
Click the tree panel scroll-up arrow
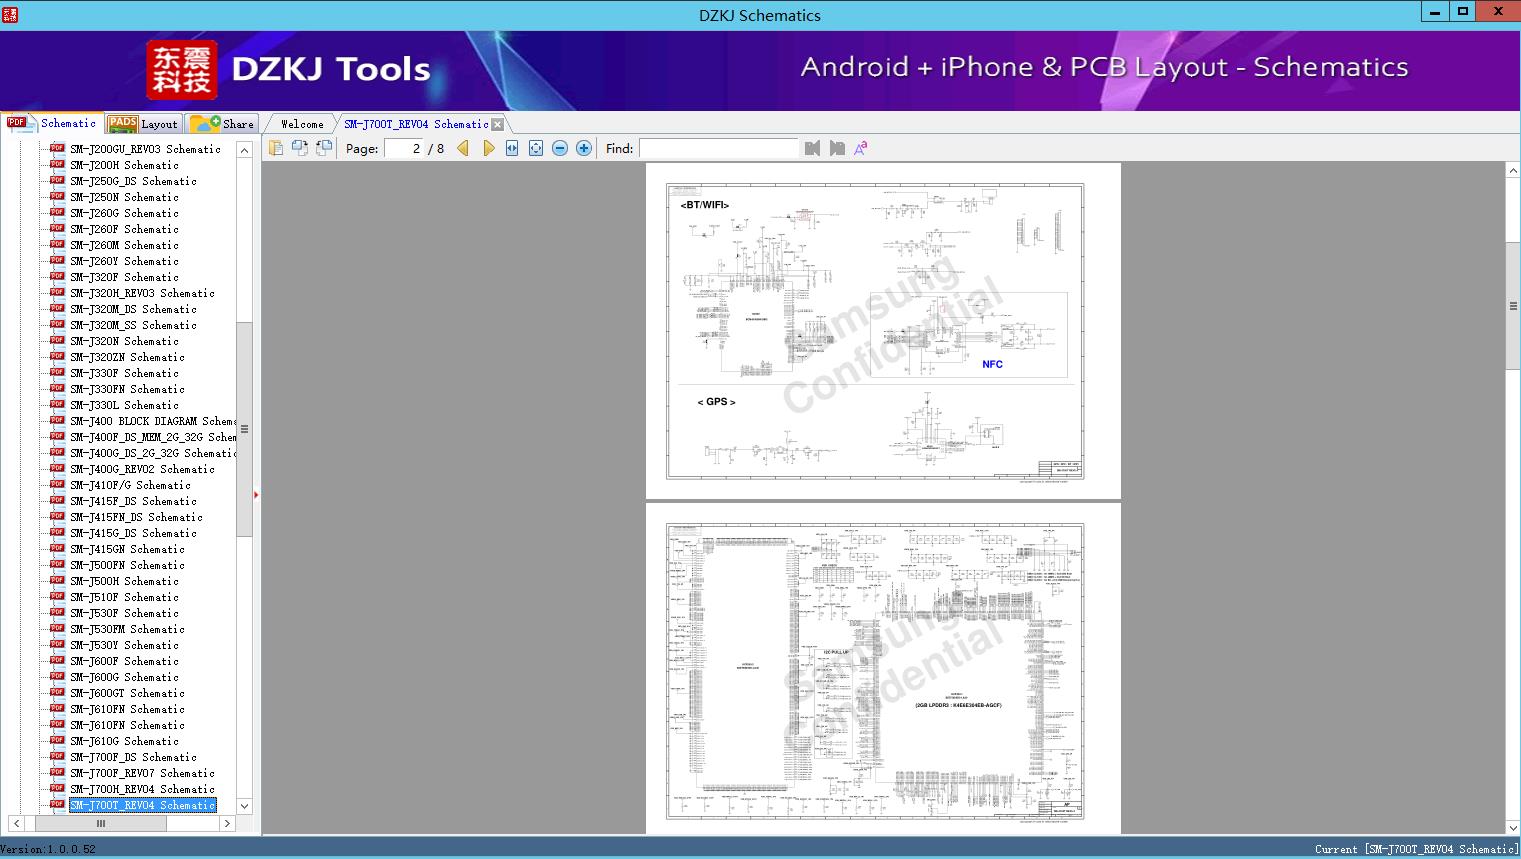pos(244,150)
